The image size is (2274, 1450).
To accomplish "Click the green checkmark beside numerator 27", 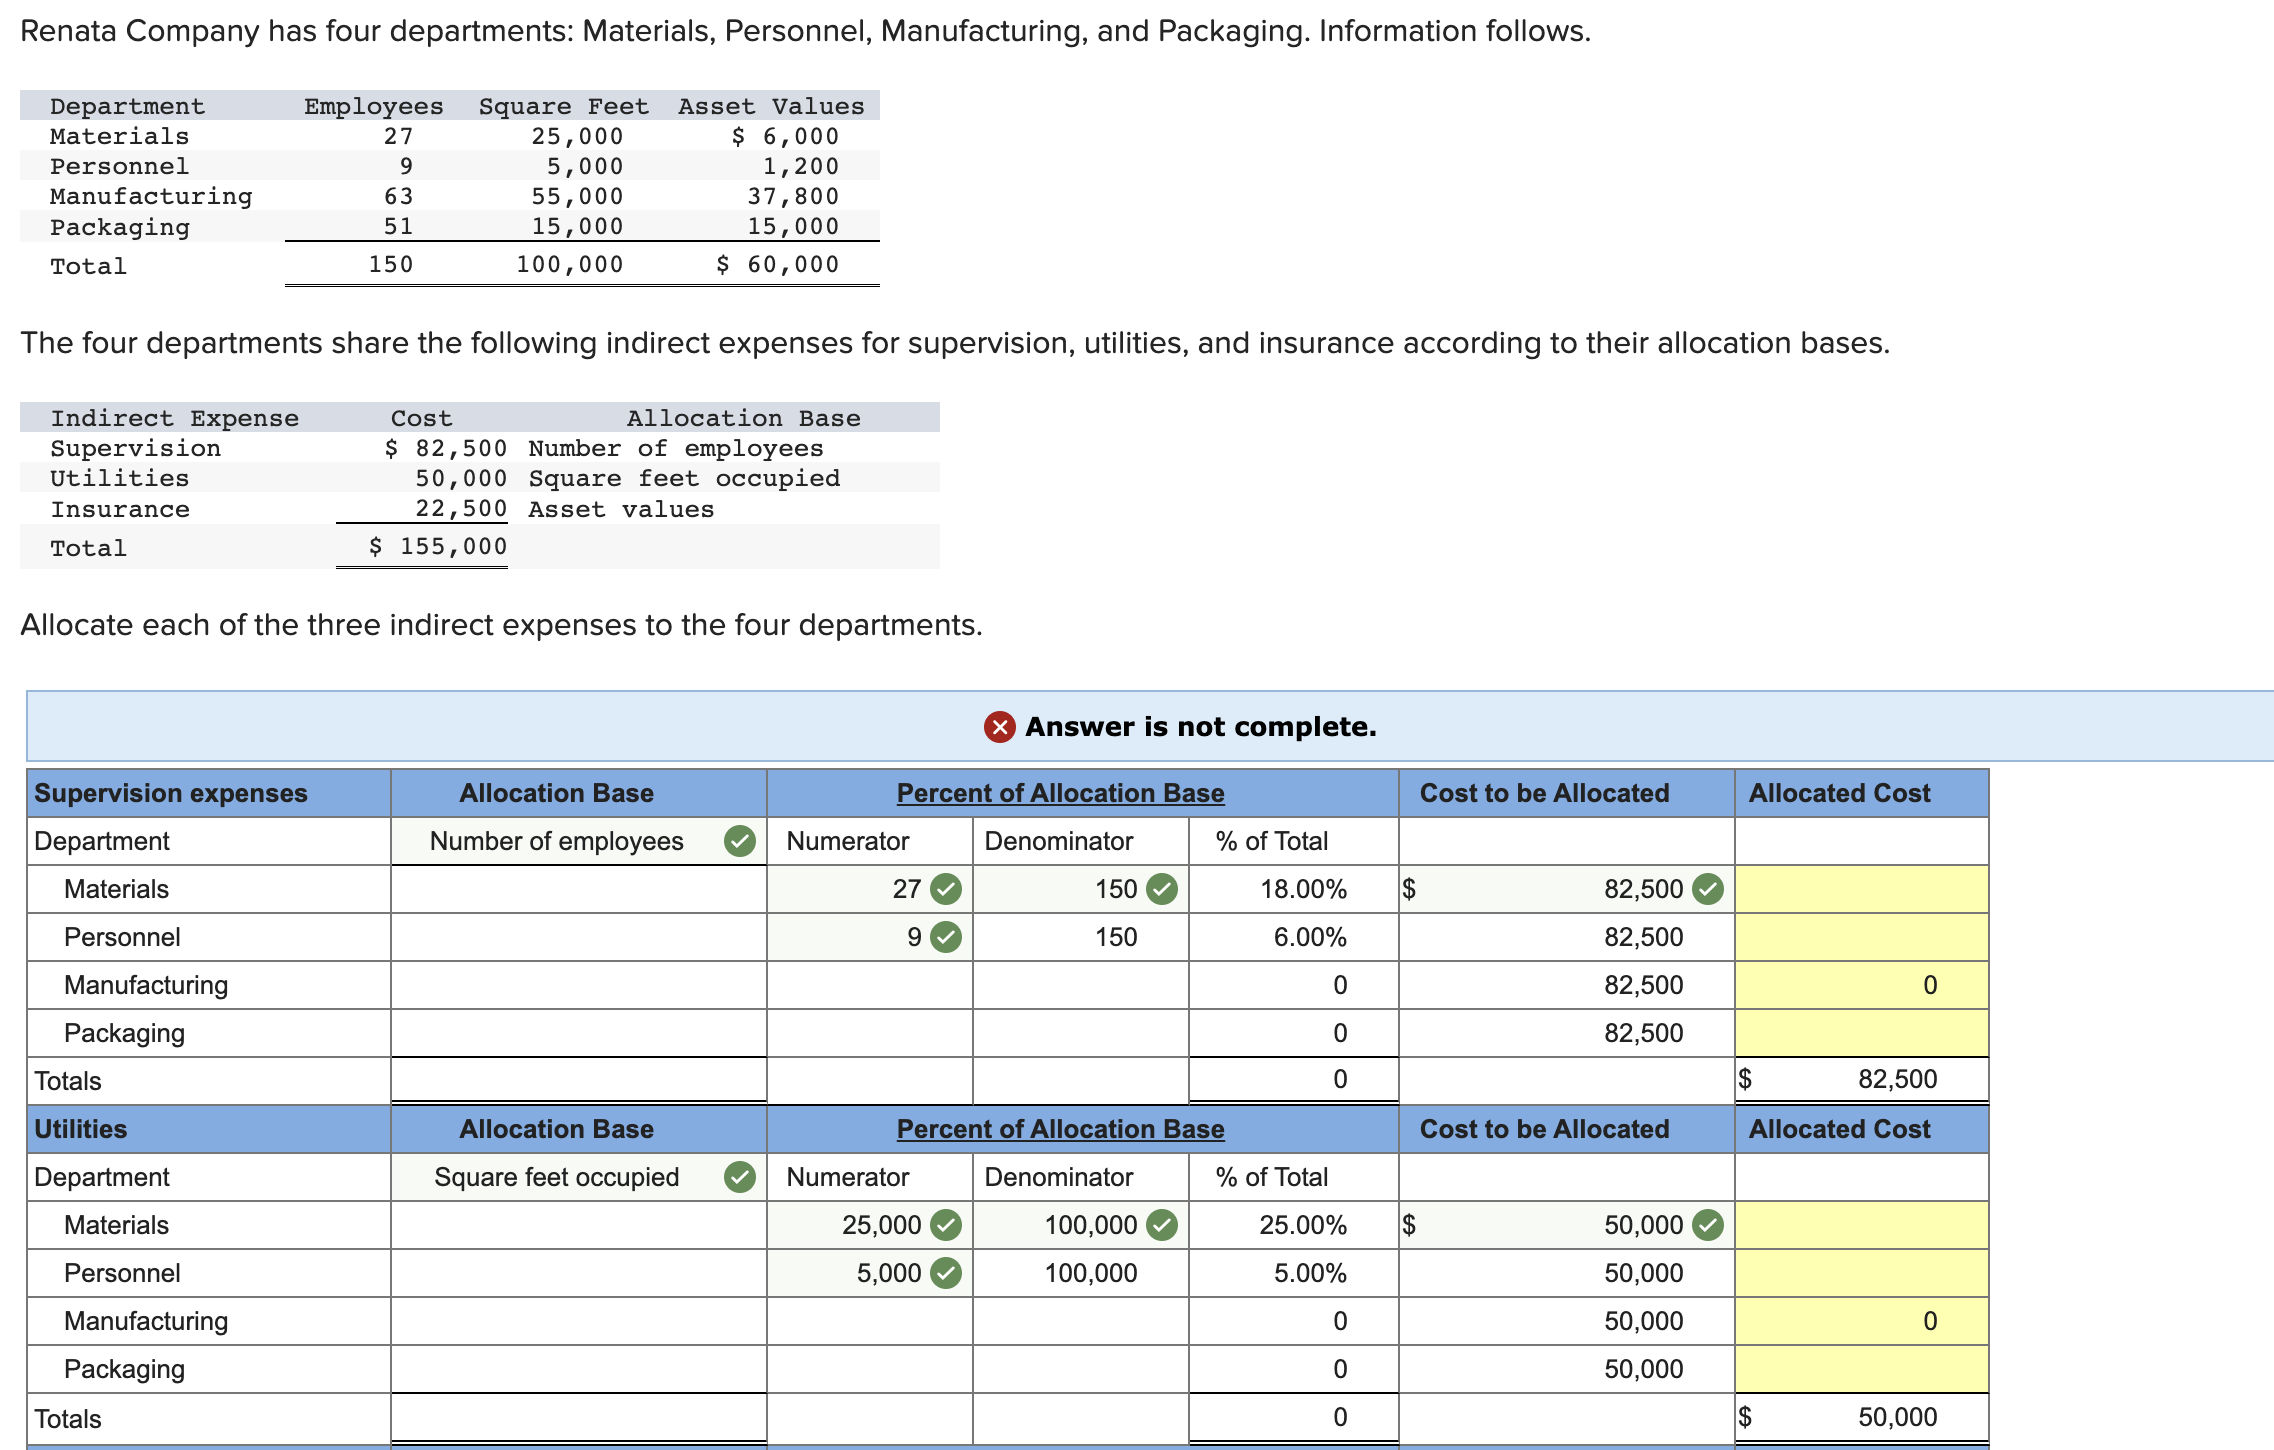I will point(944,889).
